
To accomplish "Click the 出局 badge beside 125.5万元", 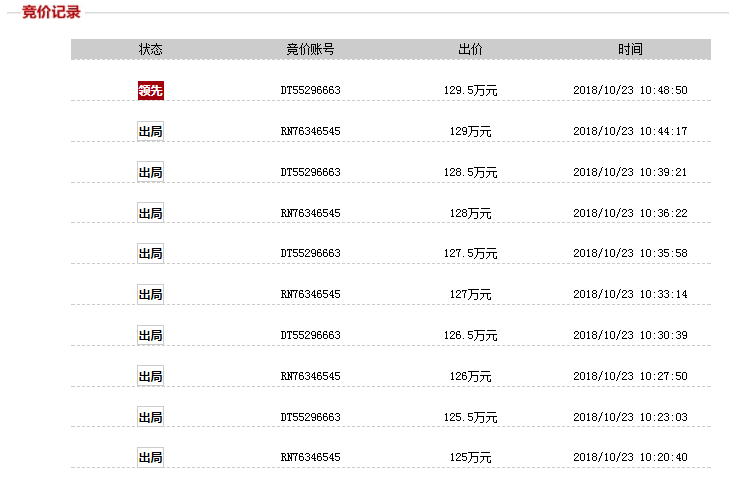I will tap(151, 417).
